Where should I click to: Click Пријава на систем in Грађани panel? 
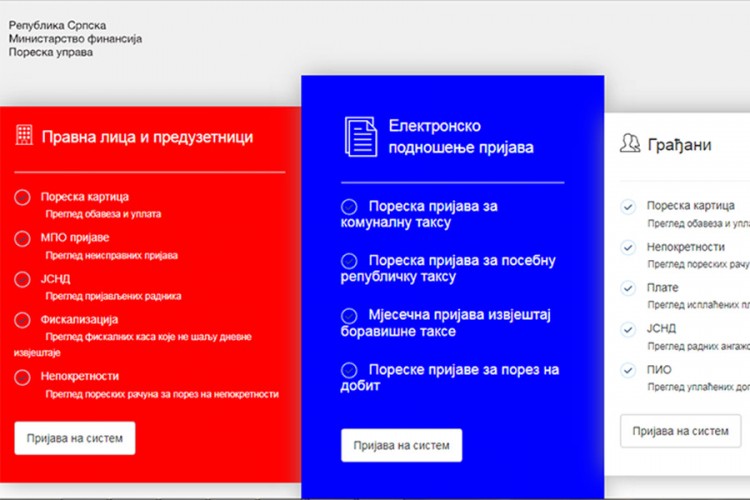680,431
